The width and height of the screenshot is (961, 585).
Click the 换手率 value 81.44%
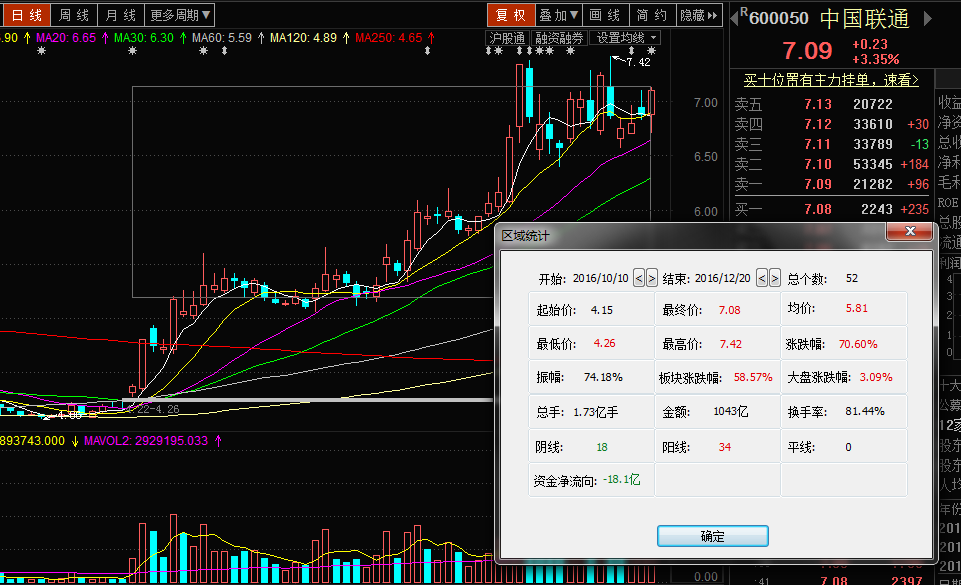[865, 411]
